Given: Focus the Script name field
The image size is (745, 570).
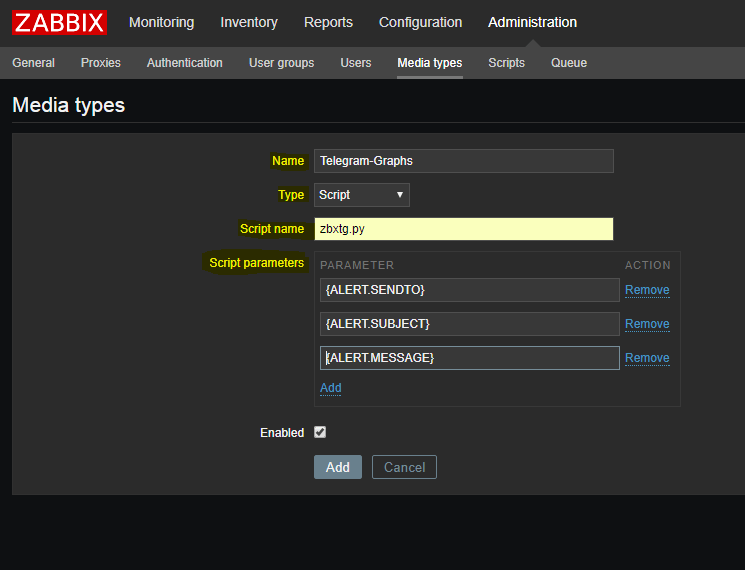Looking at the screenshot, I should tap(463, 229).
